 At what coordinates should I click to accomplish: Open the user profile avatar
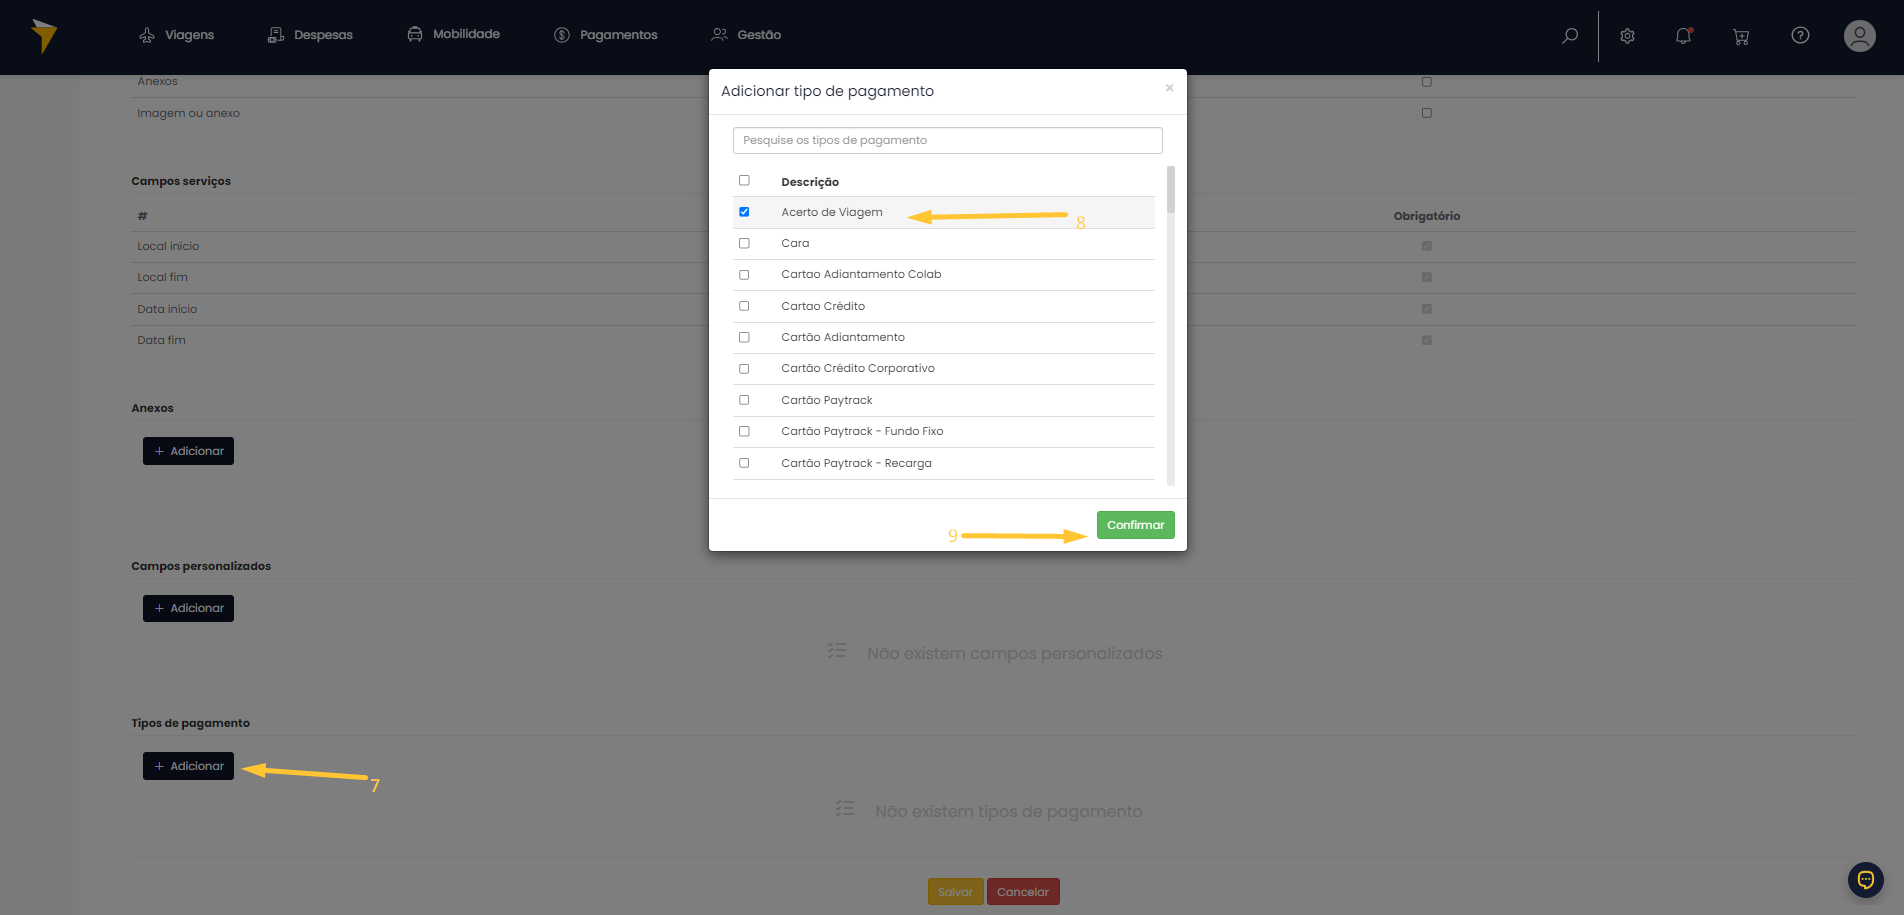[1860, 36]
